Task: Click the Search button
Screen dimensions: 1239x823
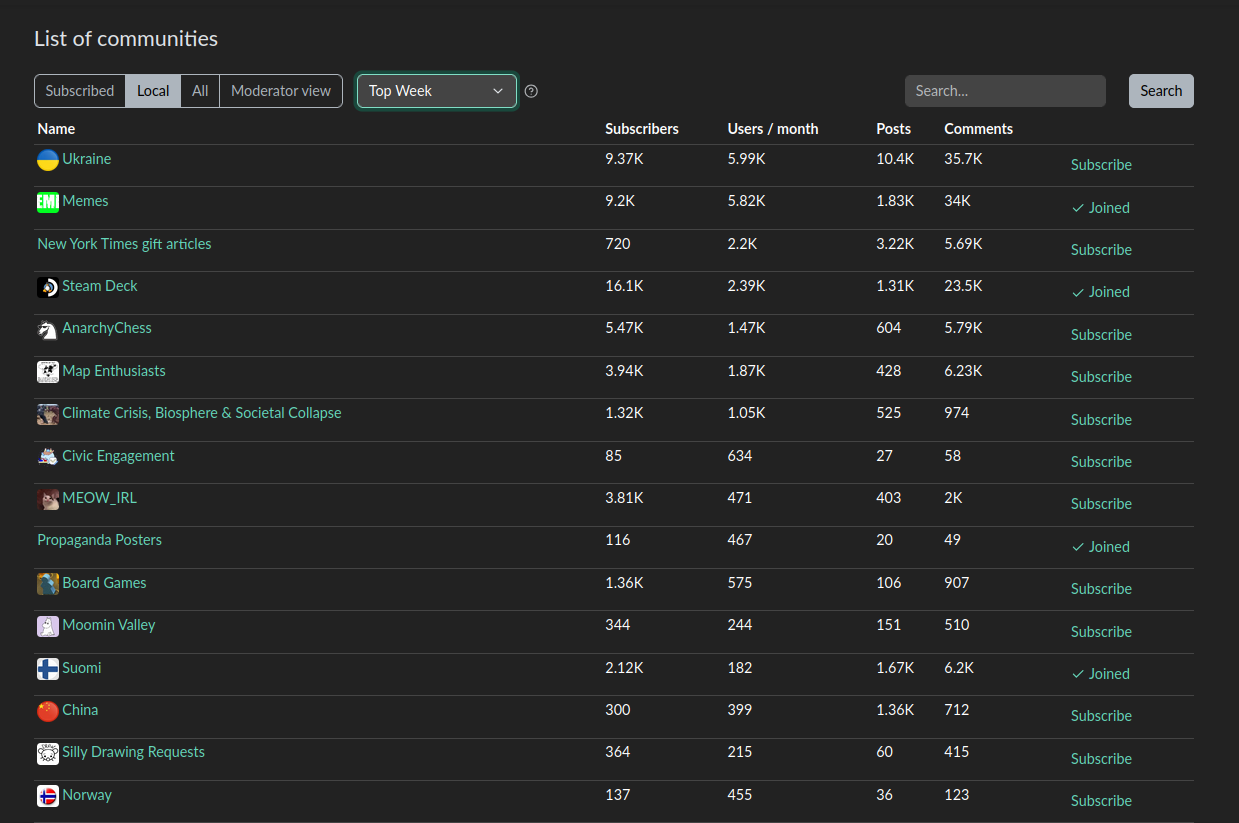Action: 1161,91
